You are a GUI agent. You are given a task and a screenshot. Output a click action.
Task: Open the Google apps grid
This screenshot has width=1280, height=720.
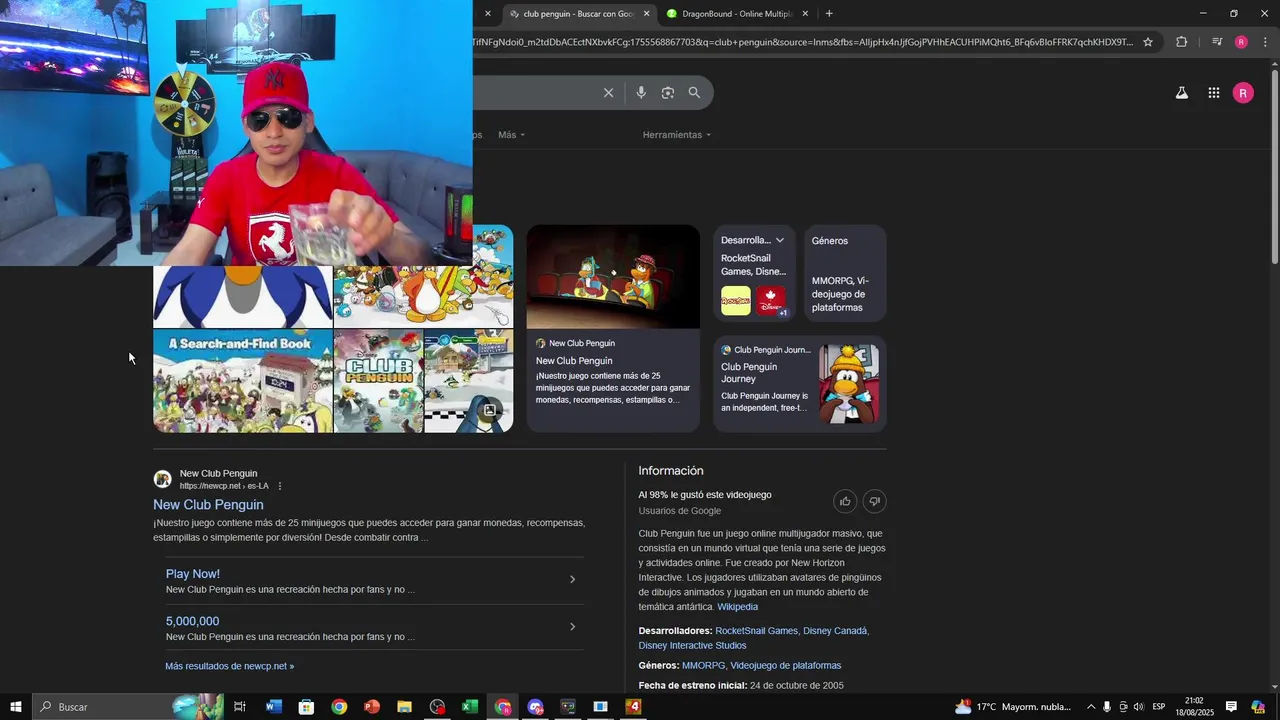click(1213, 93)
